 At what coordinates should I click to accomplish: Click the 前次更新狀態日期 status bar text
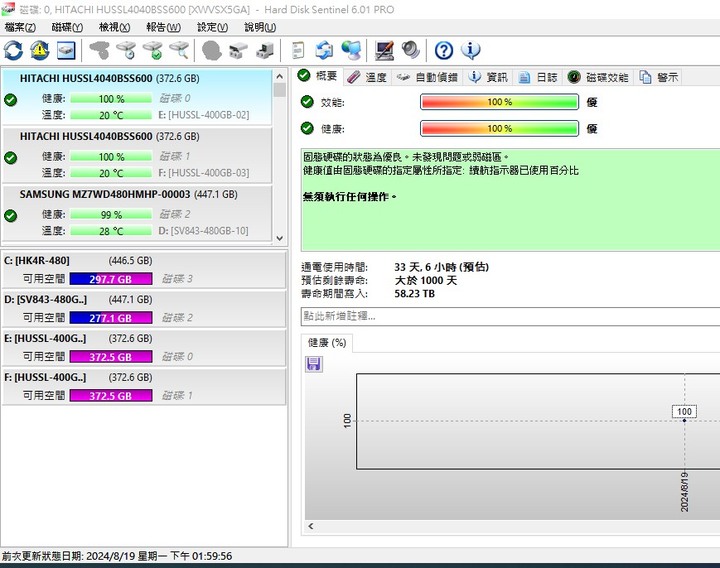click(x=117, y=556)
